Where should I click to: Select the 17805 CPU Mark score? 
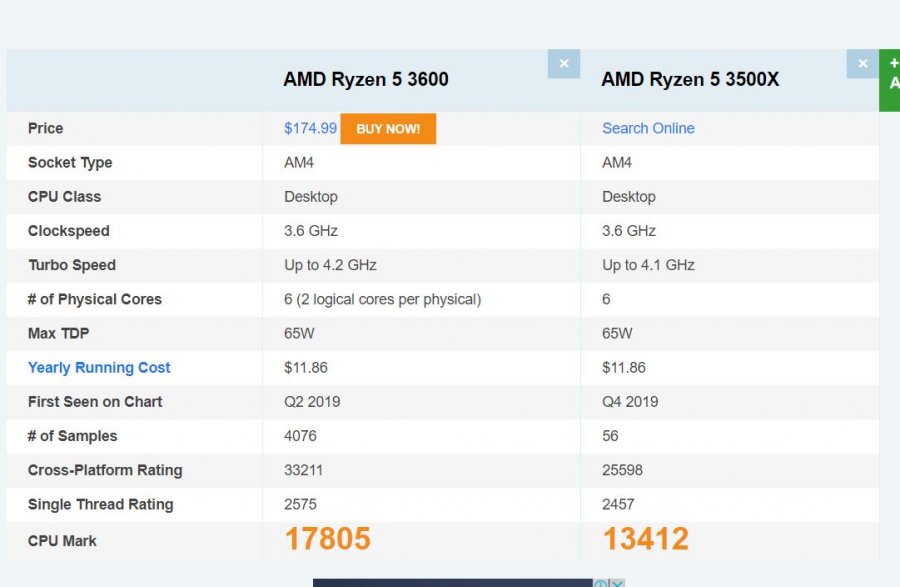[327, 539]
